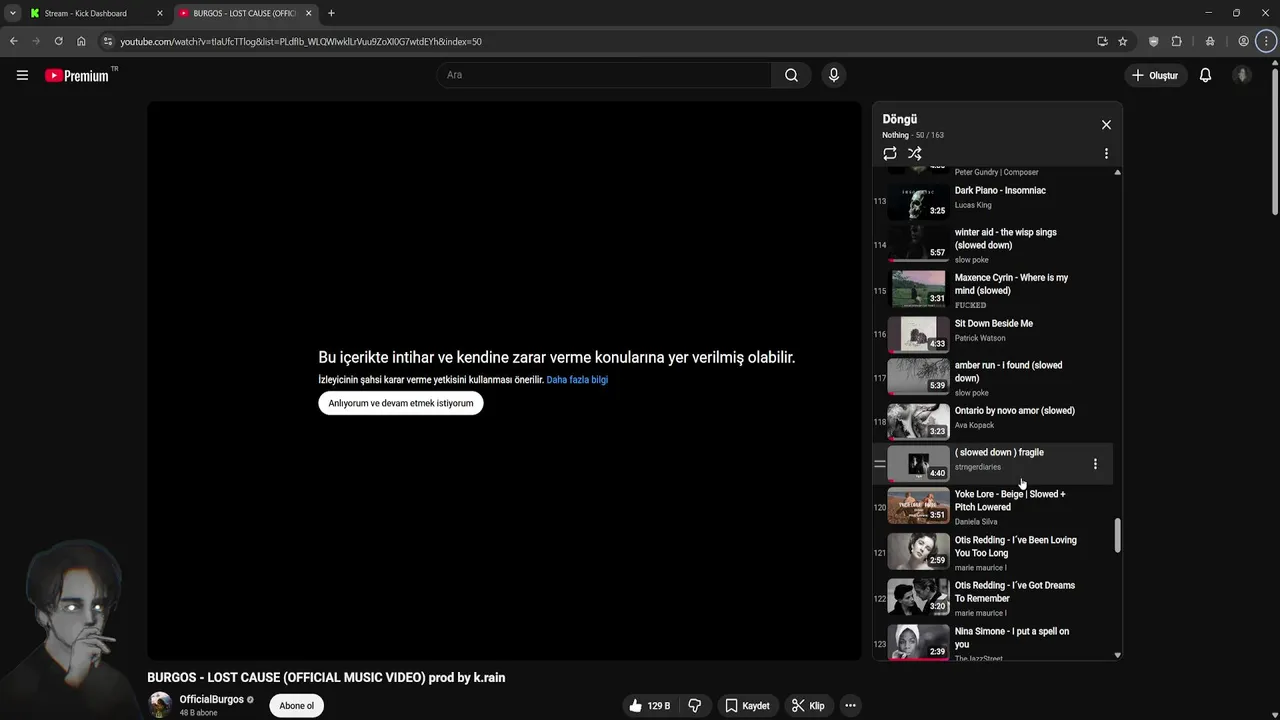The width and height of the screenshot is (1280, 720).
Task: Confirm with 'Anlıyorum ve devam etmek istiyorum'
Action: click(401, 403)
